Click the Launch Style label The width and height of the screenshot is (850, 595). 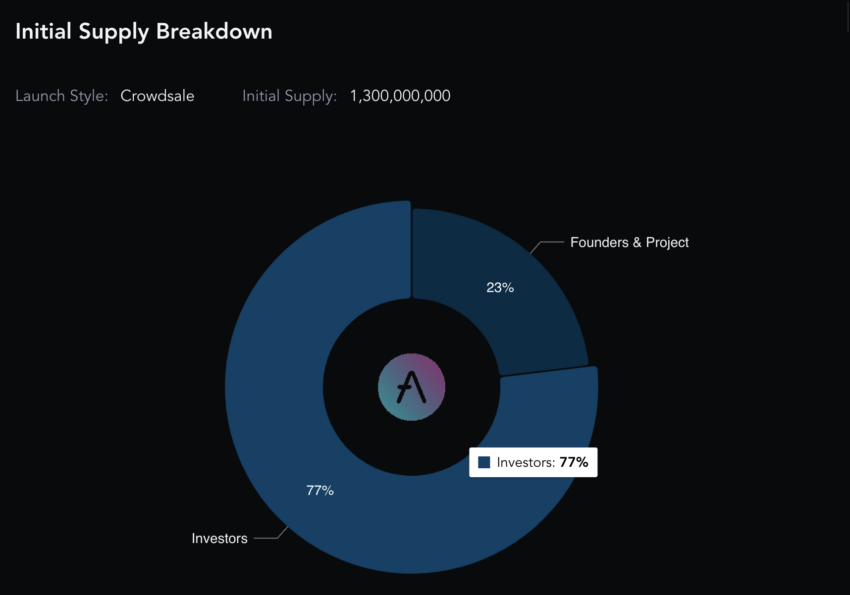62,96
